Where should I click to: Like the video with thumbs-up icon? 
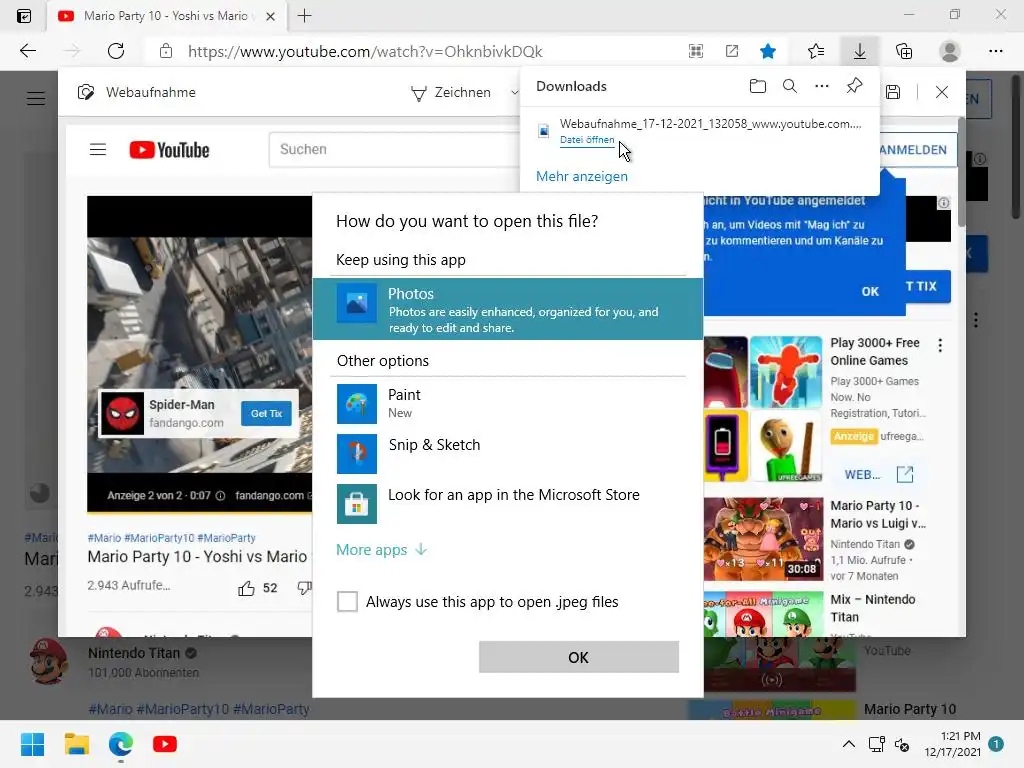click(x=246, y=588)
